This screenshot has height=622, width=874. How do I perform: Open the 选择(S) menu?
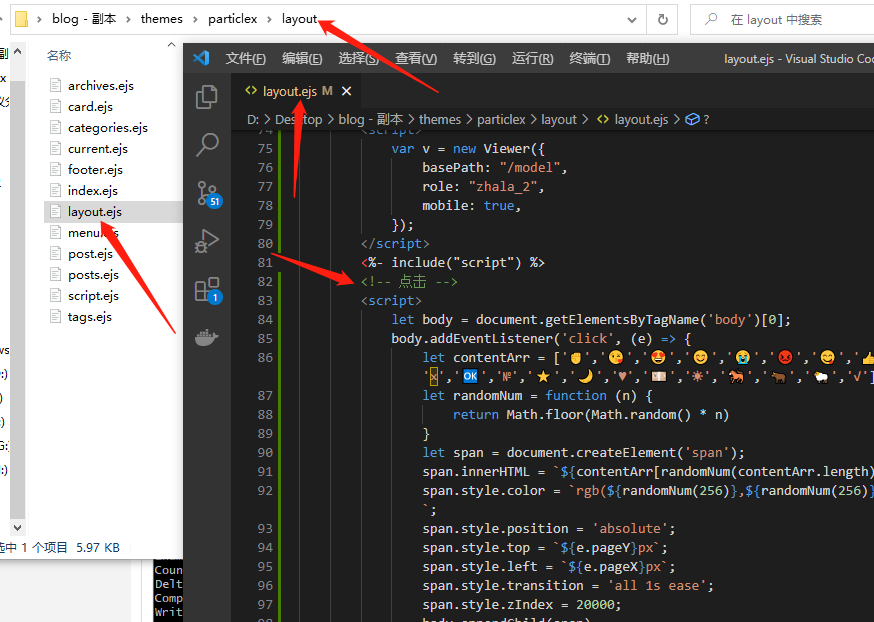coord(358,59)
